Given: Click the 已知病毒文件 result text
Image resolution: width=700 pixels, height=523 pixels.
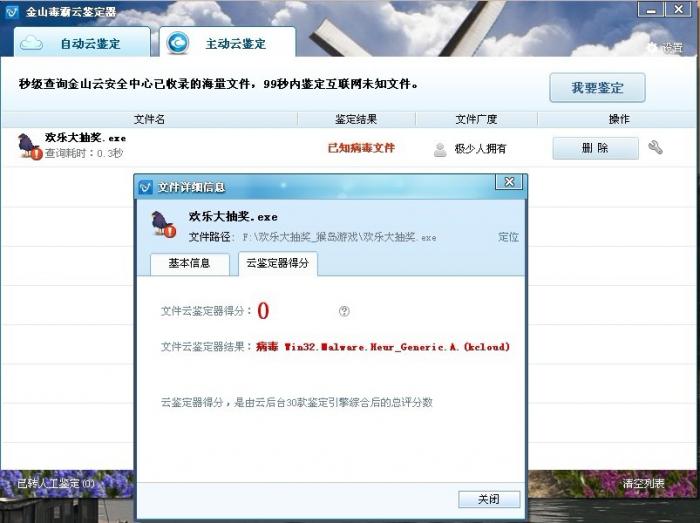Looking at the screenshot, I should click(361, 148).
